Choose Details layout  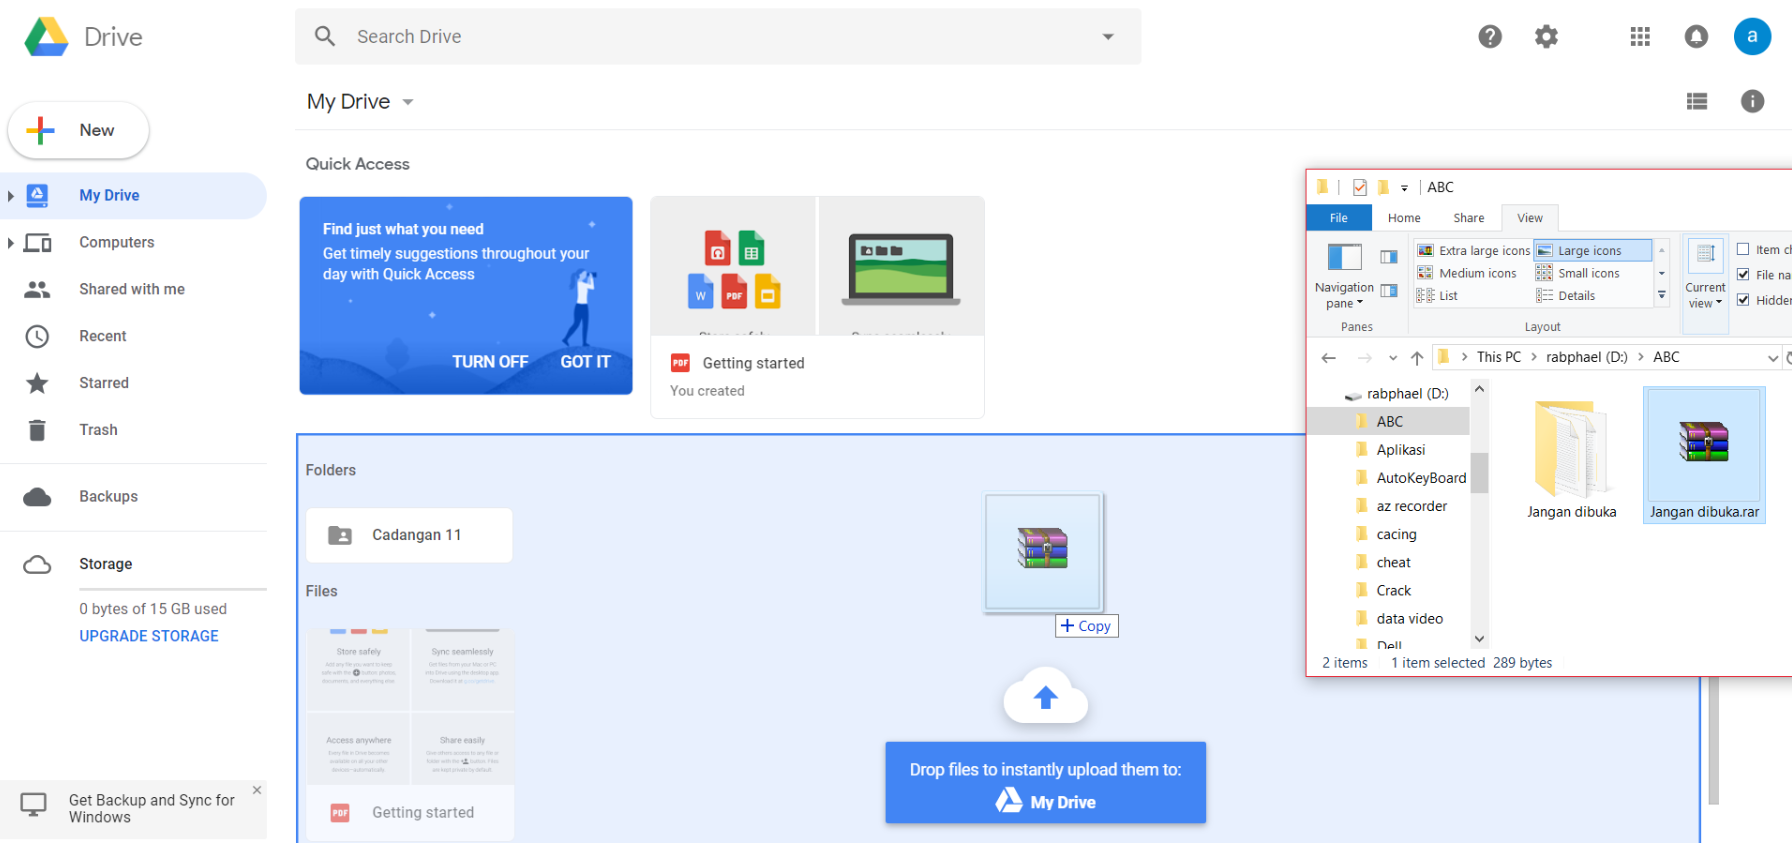[1566, 296]
